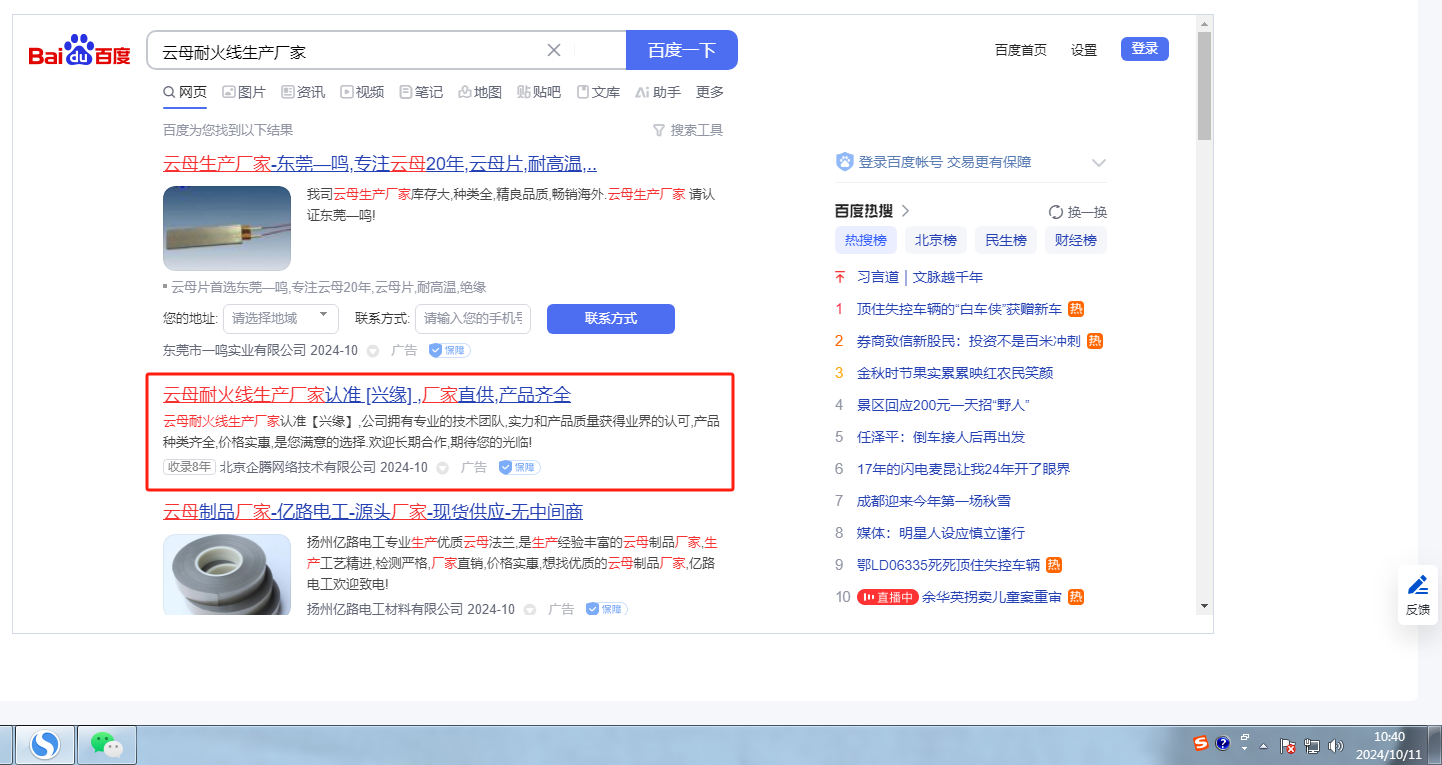Viewport: 1442px width, 765px height.
Task: Clear the search box with the X icon
Action: [x=554, y=50]
